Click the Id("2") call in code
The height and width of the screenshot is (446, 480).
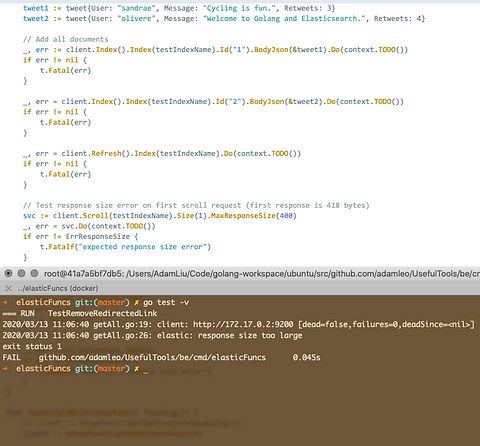tap(230, 102)
